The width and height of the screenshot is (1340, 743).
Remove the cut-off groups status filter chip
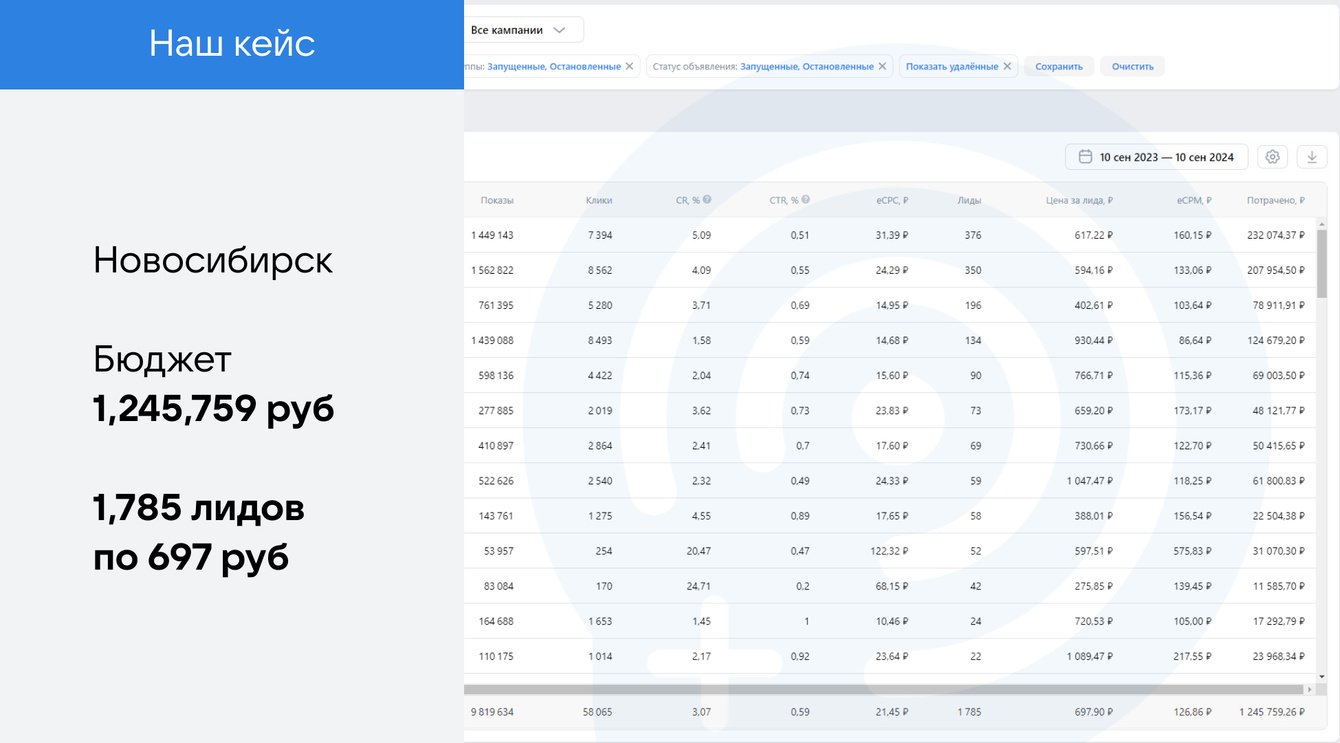click(629, 67)
